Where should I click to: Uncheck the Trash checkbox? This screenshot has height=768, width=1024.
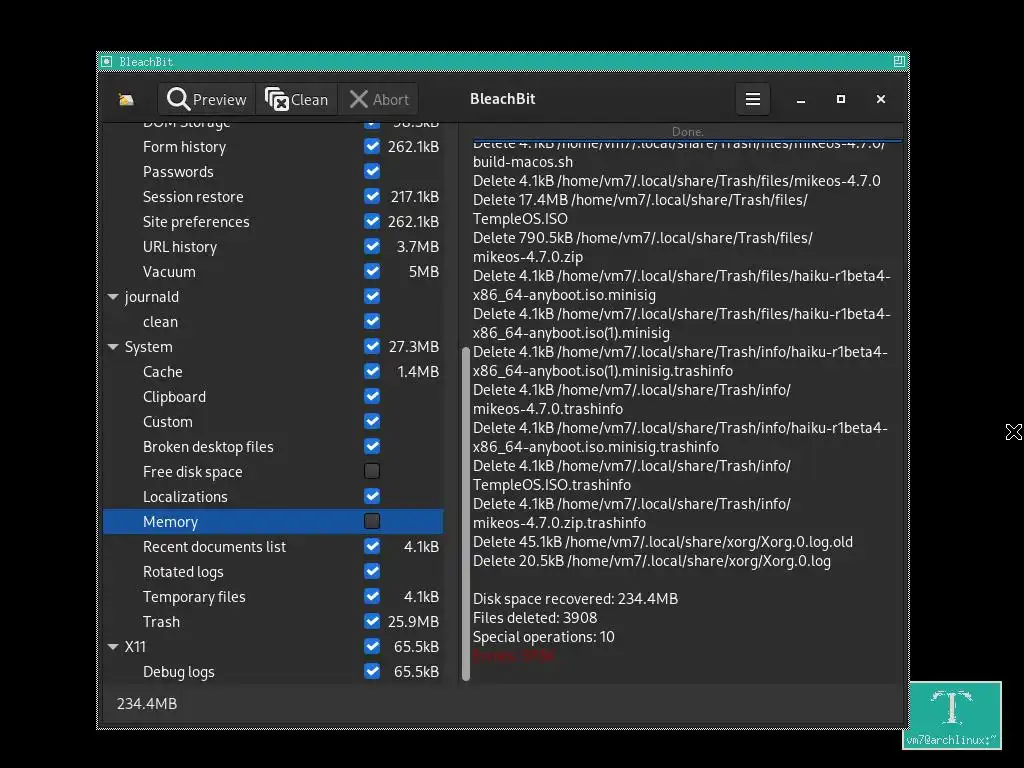[x=372, y=621]
